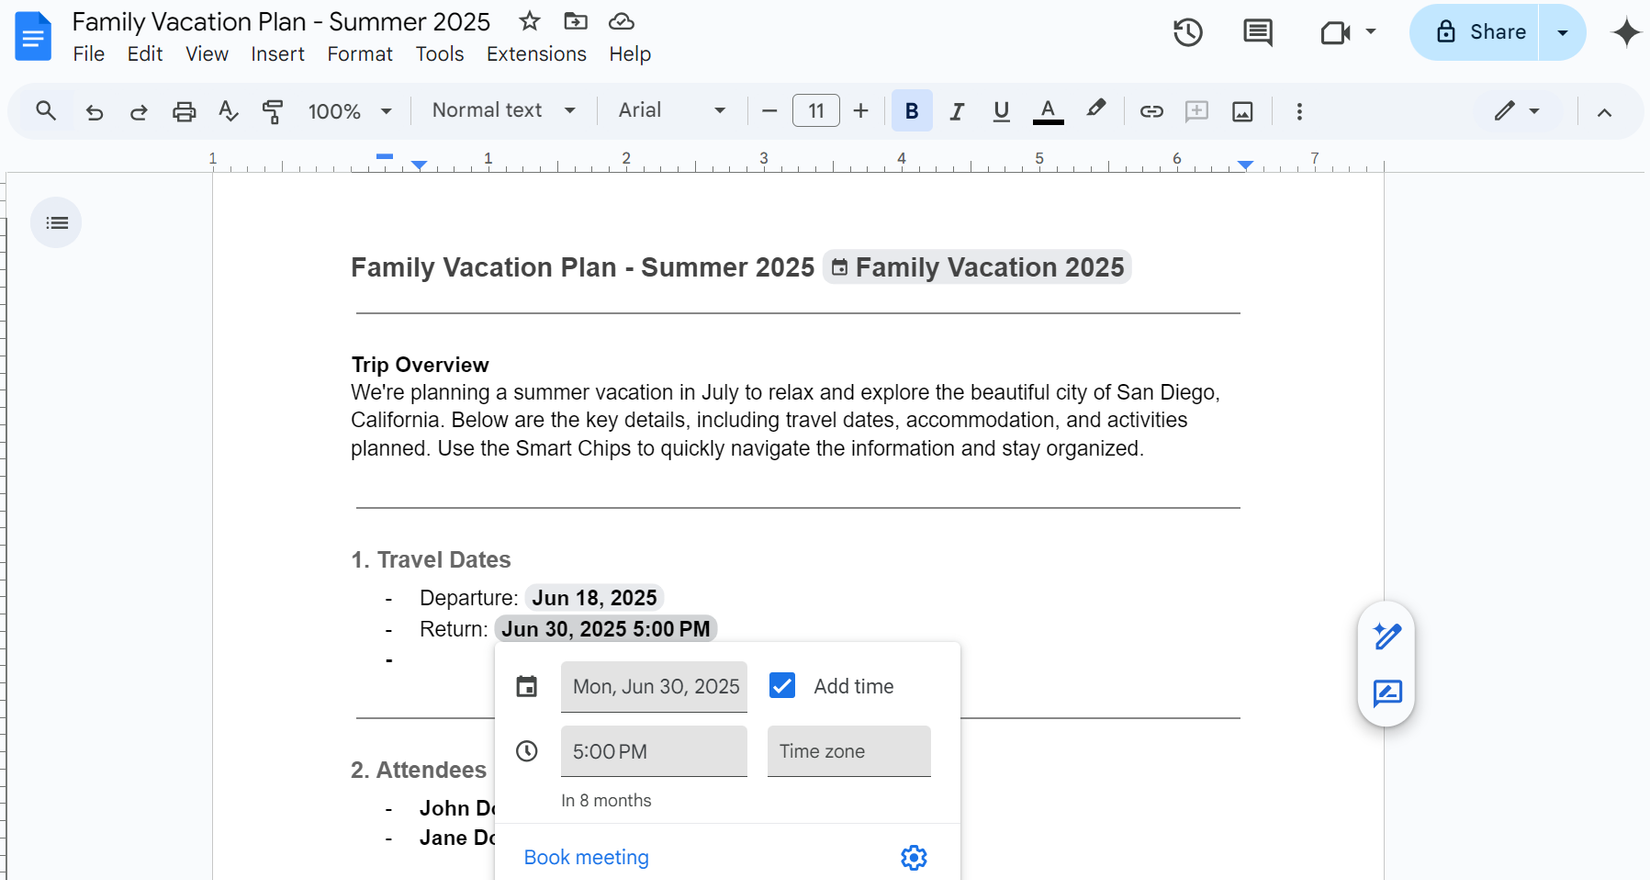Click the insert image icon
The width and height of the screenshot is (1650, 880).
[1242, 111]
